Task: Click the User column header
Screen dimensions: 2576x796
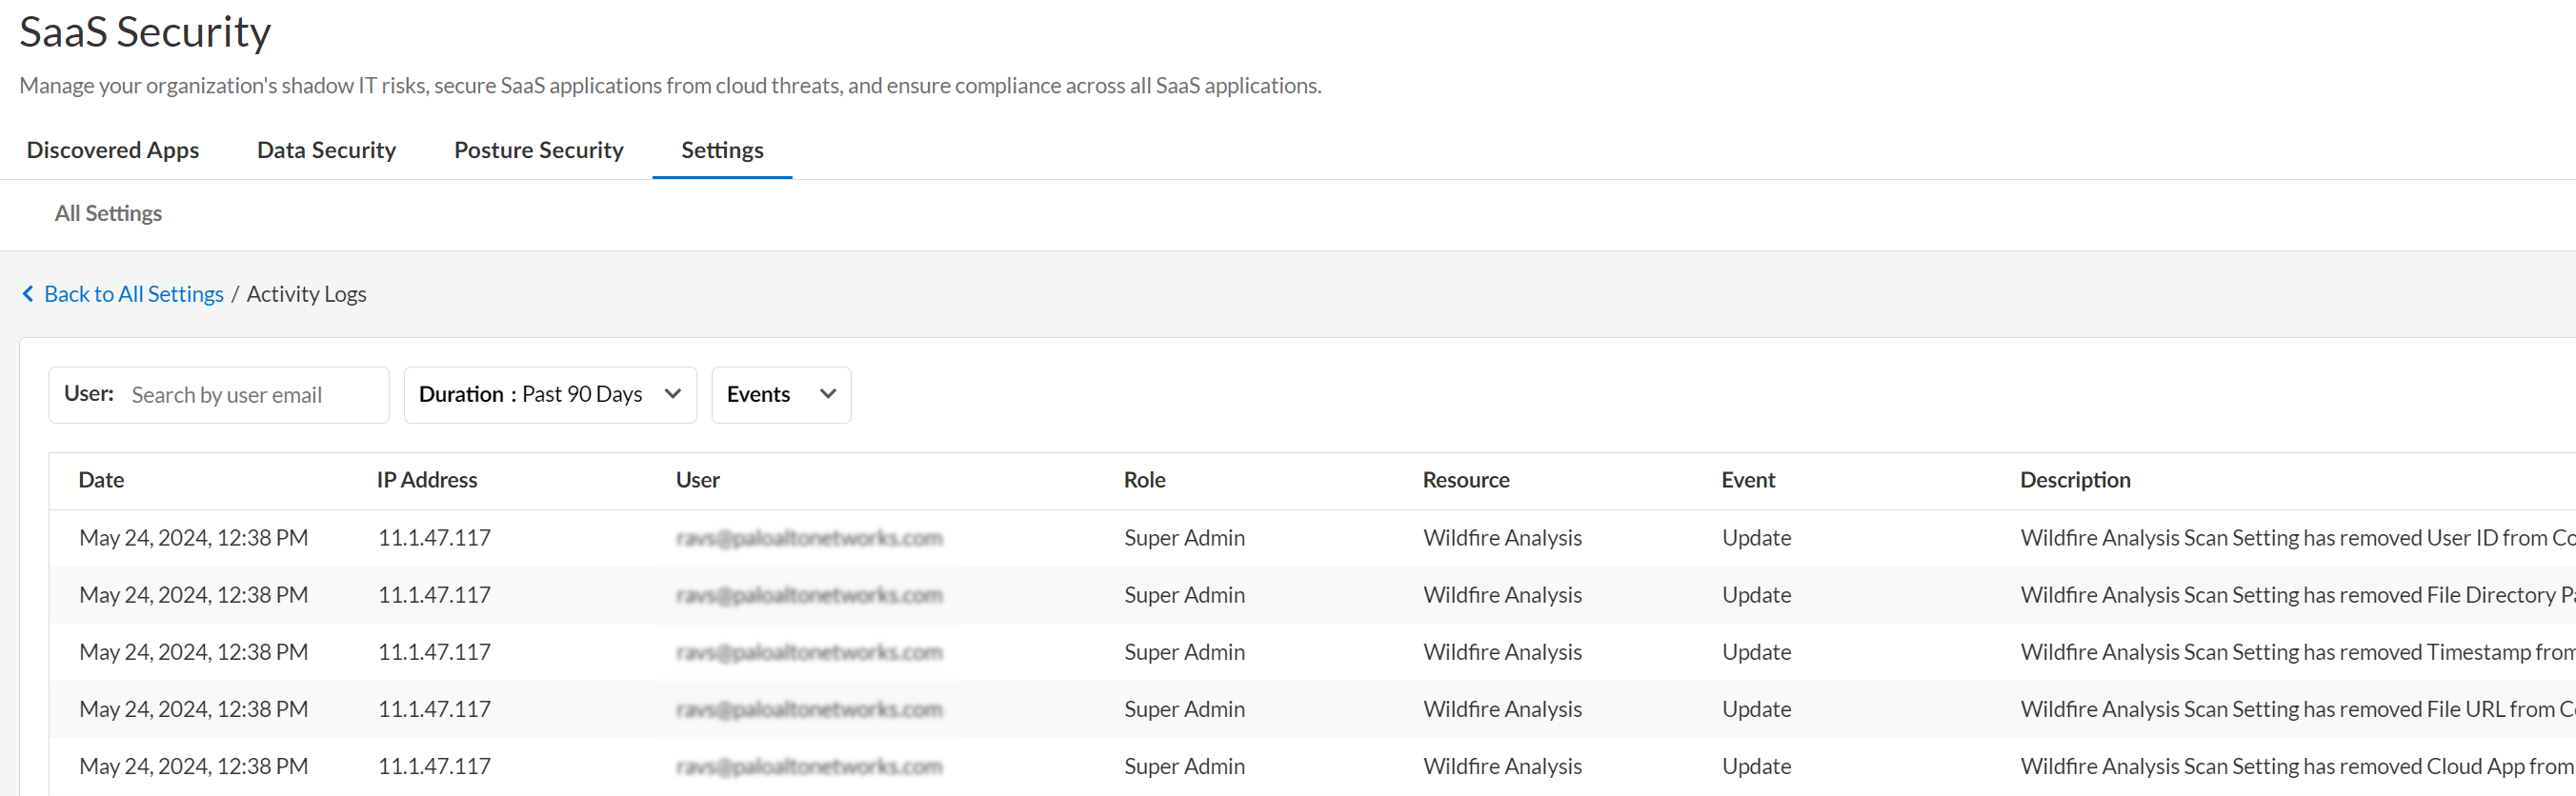Action: pos(697,480)
